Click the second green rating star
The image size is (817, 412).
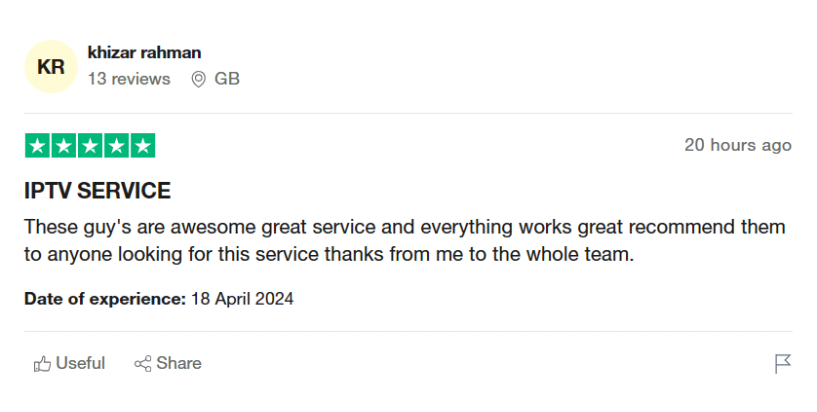coord(63,146)
